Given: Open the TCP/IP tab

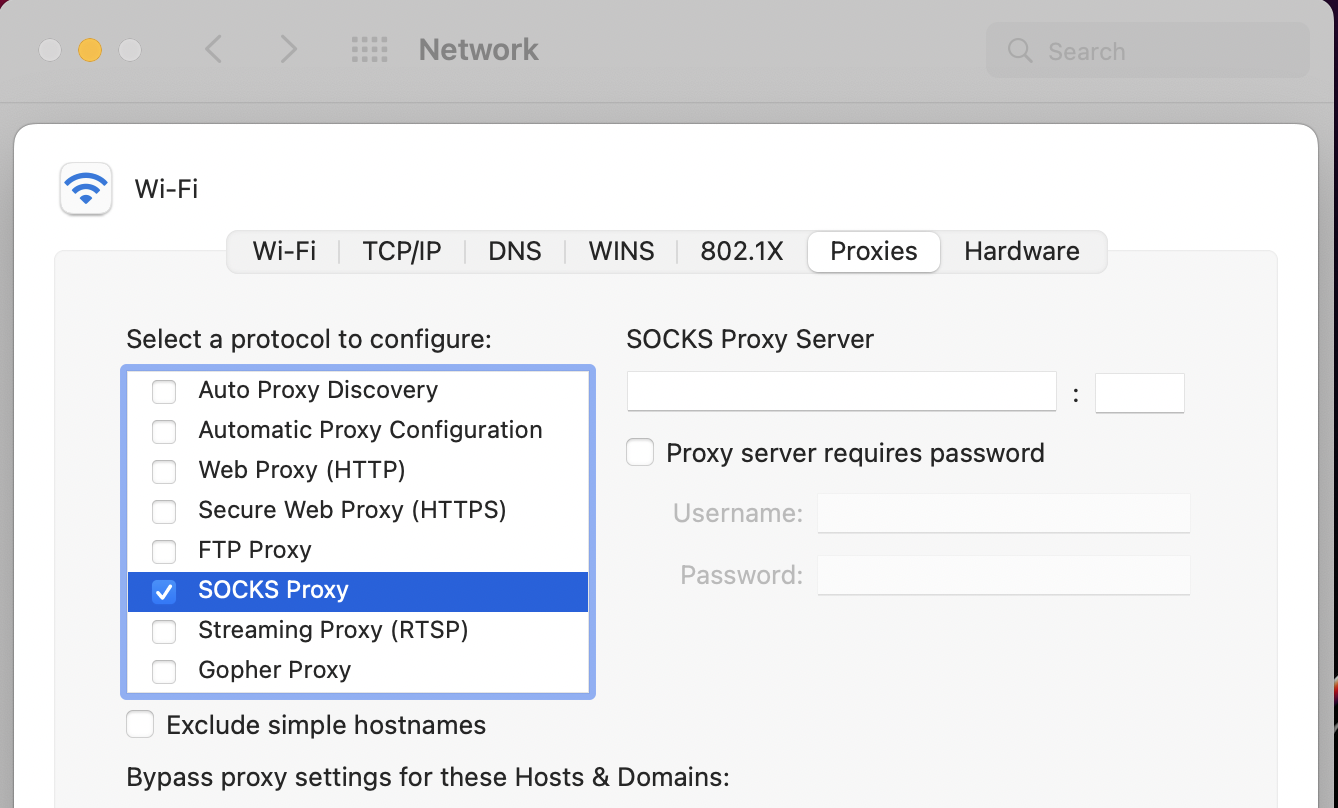Looking at the screenshot, I should (402, 251).
